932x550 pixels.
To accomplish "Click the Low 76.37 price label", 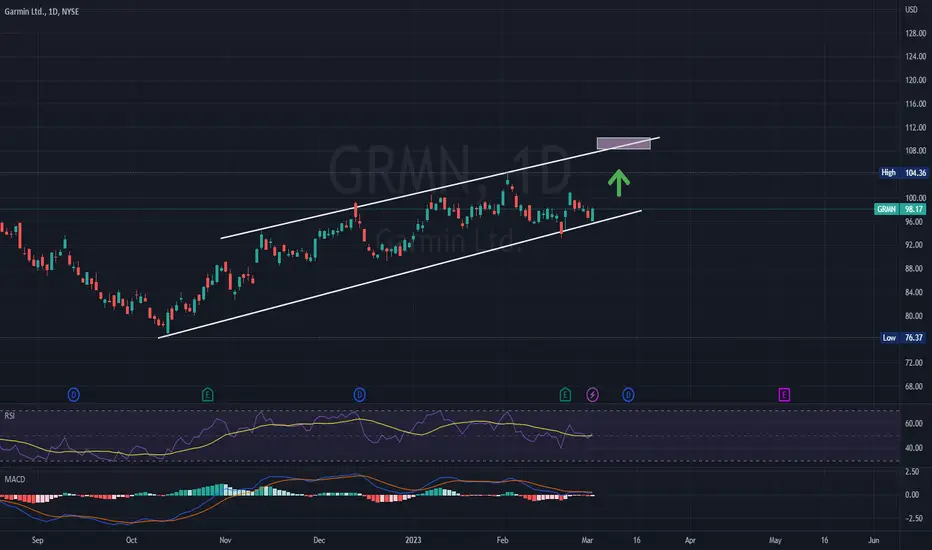I will coord(903,338).
